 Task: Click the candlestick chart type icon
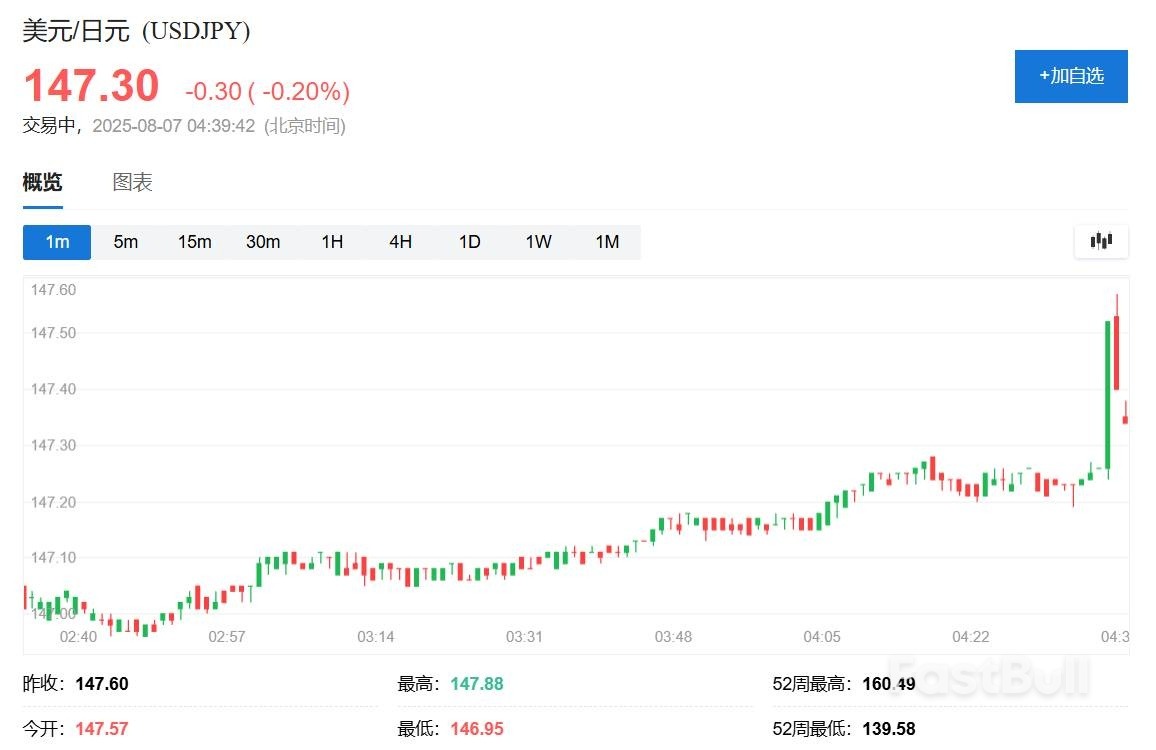click(x=1101, y=241)
